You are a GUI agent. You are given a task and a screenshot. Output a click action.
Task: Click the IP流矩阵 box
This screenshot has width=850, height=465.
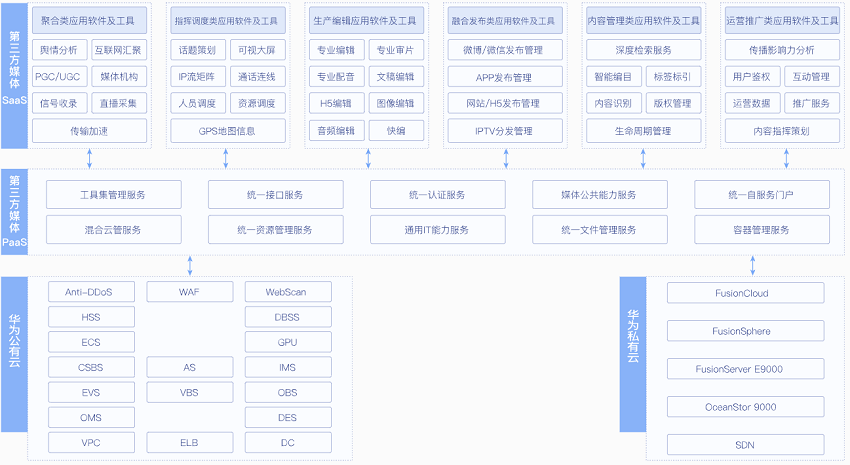click(198, 76)
